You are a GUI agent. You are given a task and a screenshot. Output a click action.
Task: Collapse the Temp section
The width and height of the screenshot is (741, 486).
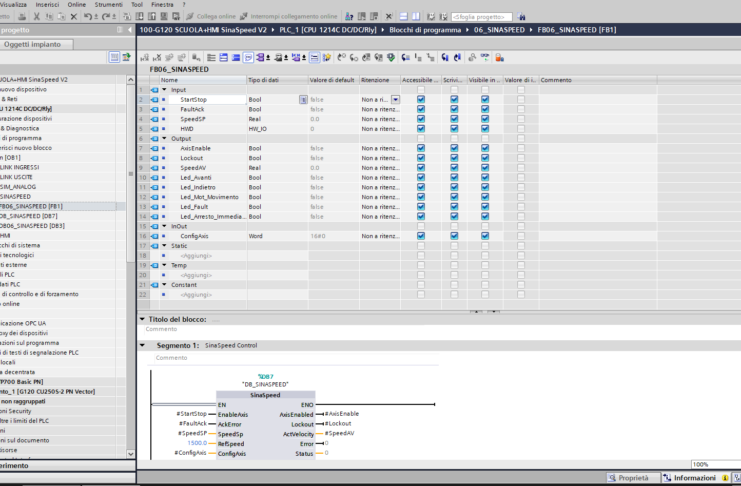click(164, 265)
